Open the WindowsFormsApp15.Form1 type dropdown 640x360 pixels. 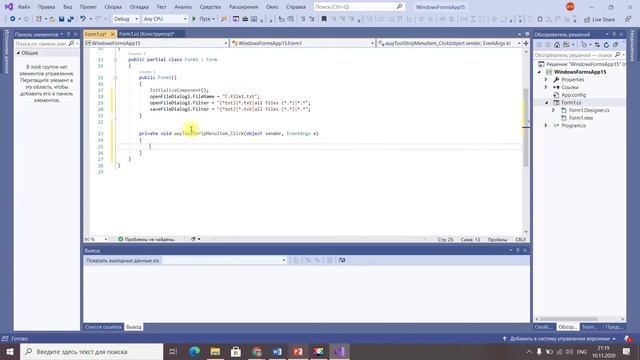[302, 43]
